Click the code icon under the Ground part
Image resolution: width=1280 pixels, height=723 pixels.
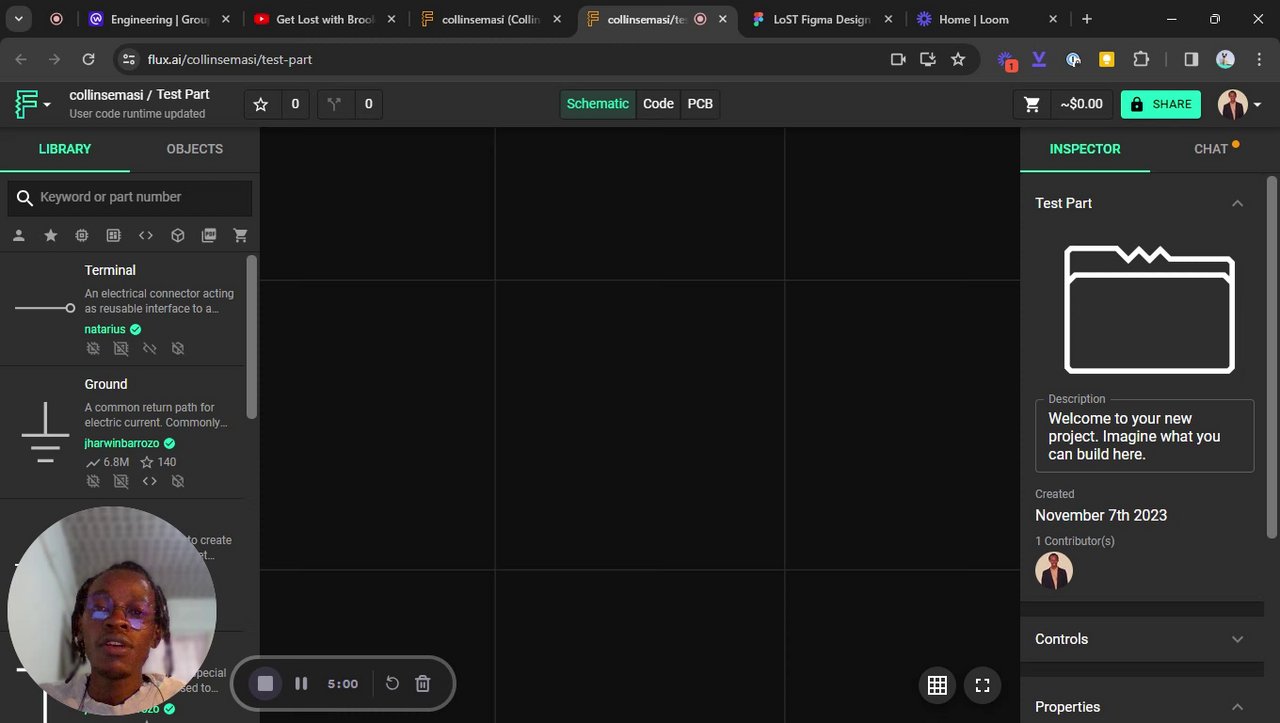coord(149,481)
